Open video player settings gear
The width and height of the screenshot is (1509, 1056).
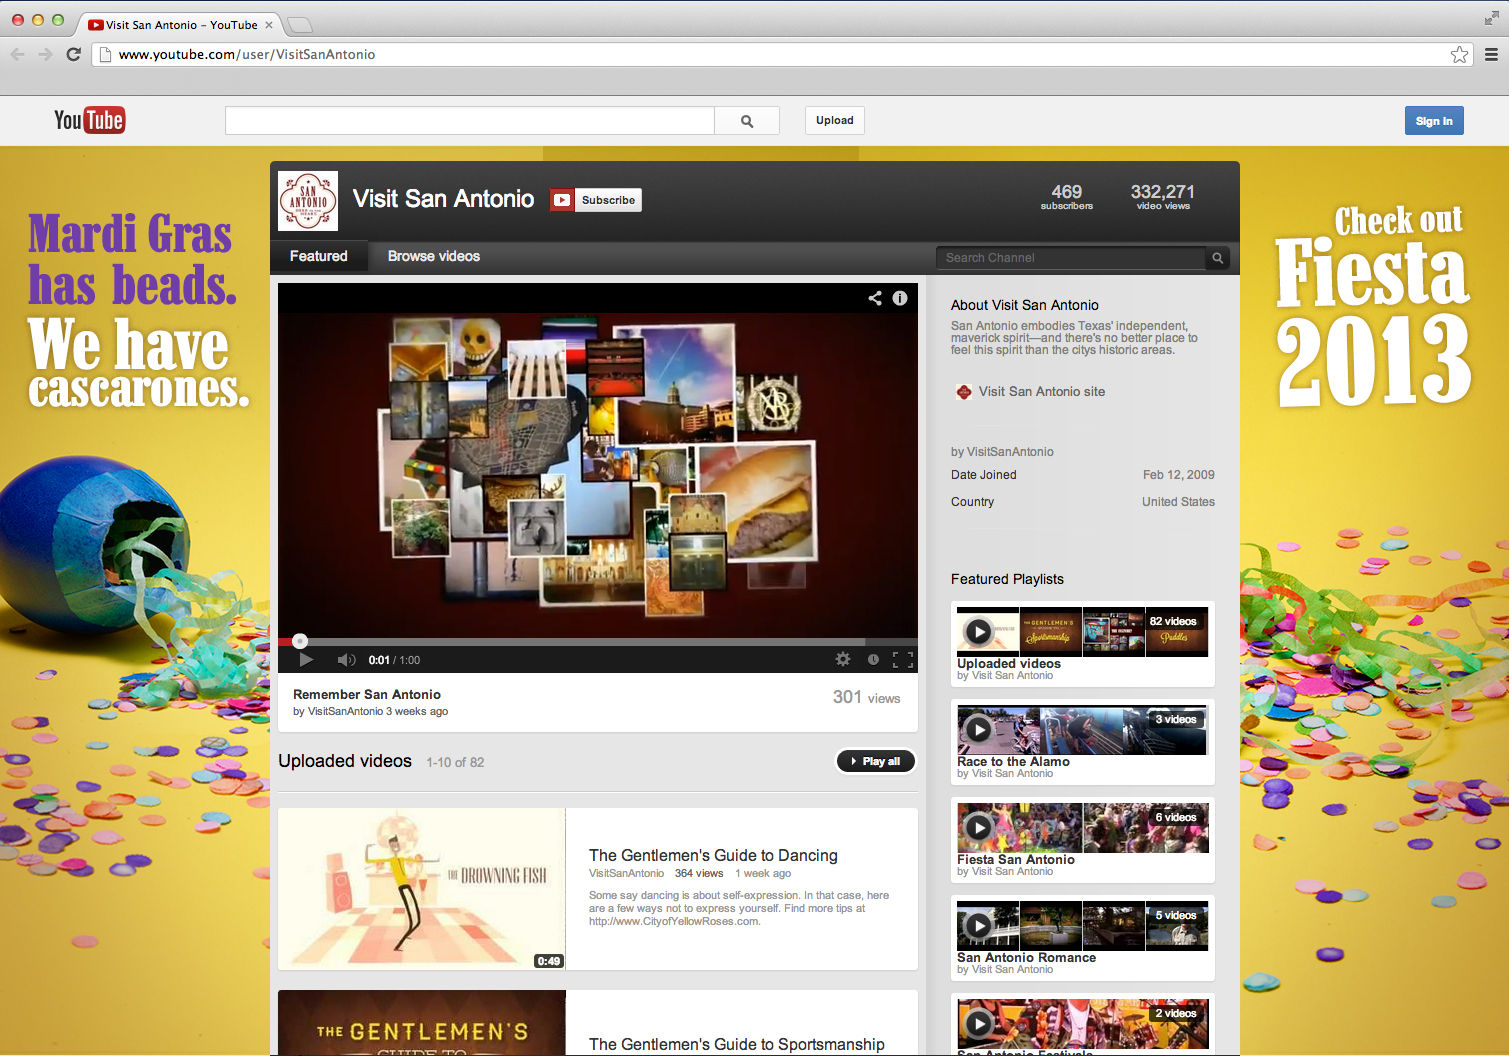tap(843, 659)
